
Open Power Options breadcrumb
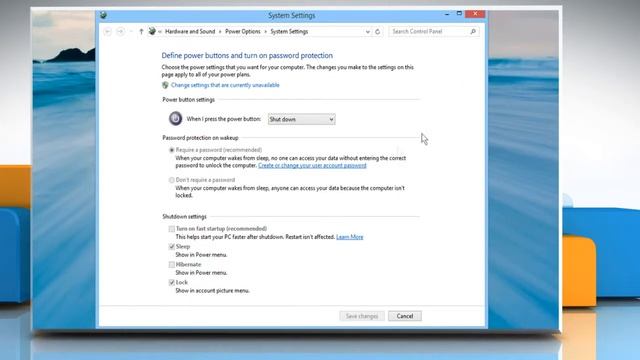(242, 31)
